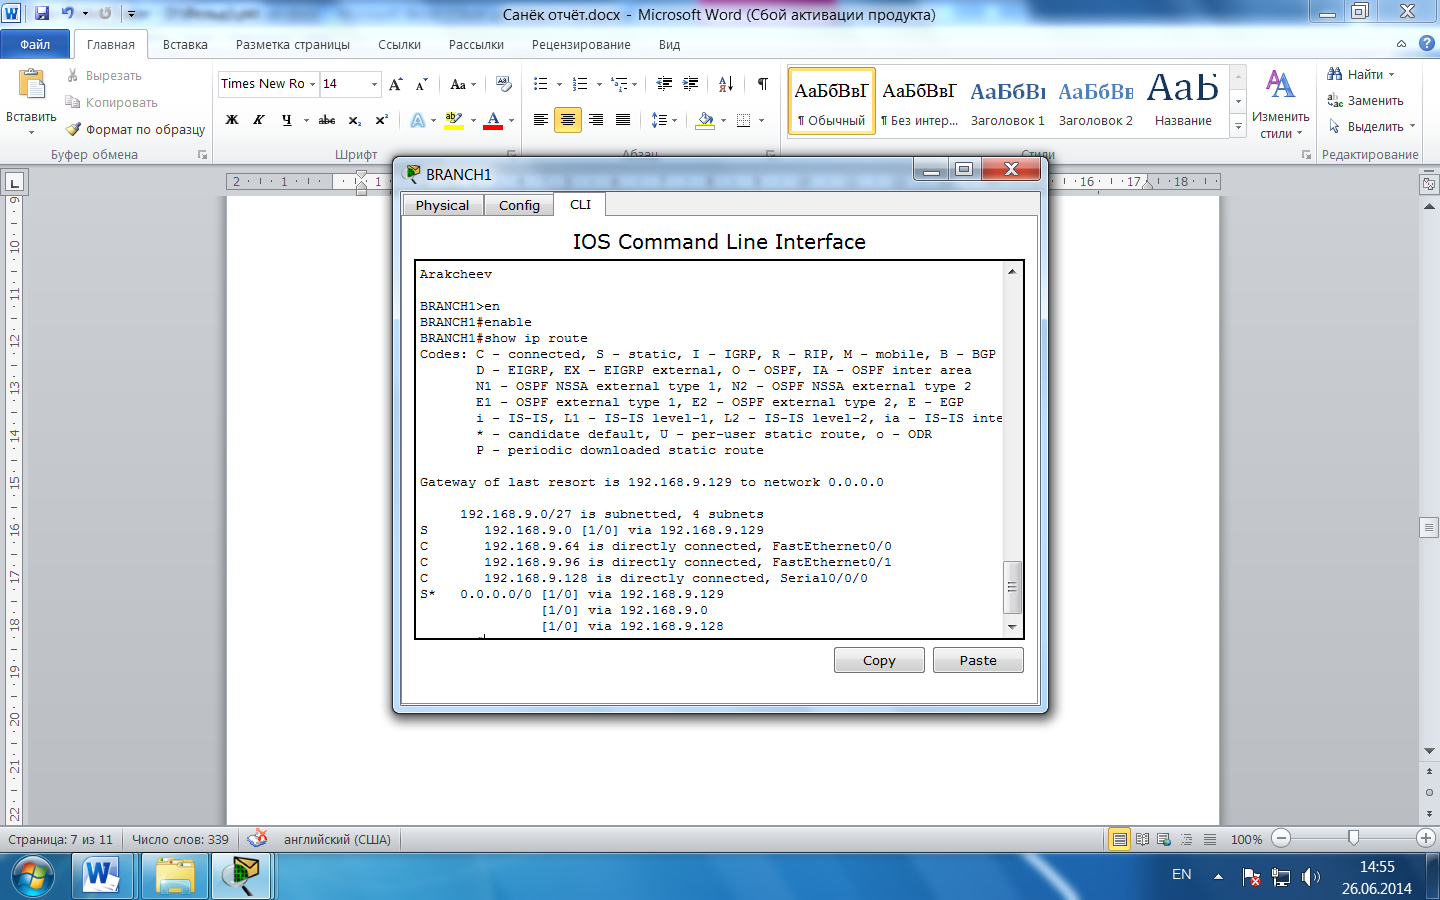Screen dimensions: 1440x900
Task: Click Change Styles (Изменить стили) button
Action: tap(1280, 103)
